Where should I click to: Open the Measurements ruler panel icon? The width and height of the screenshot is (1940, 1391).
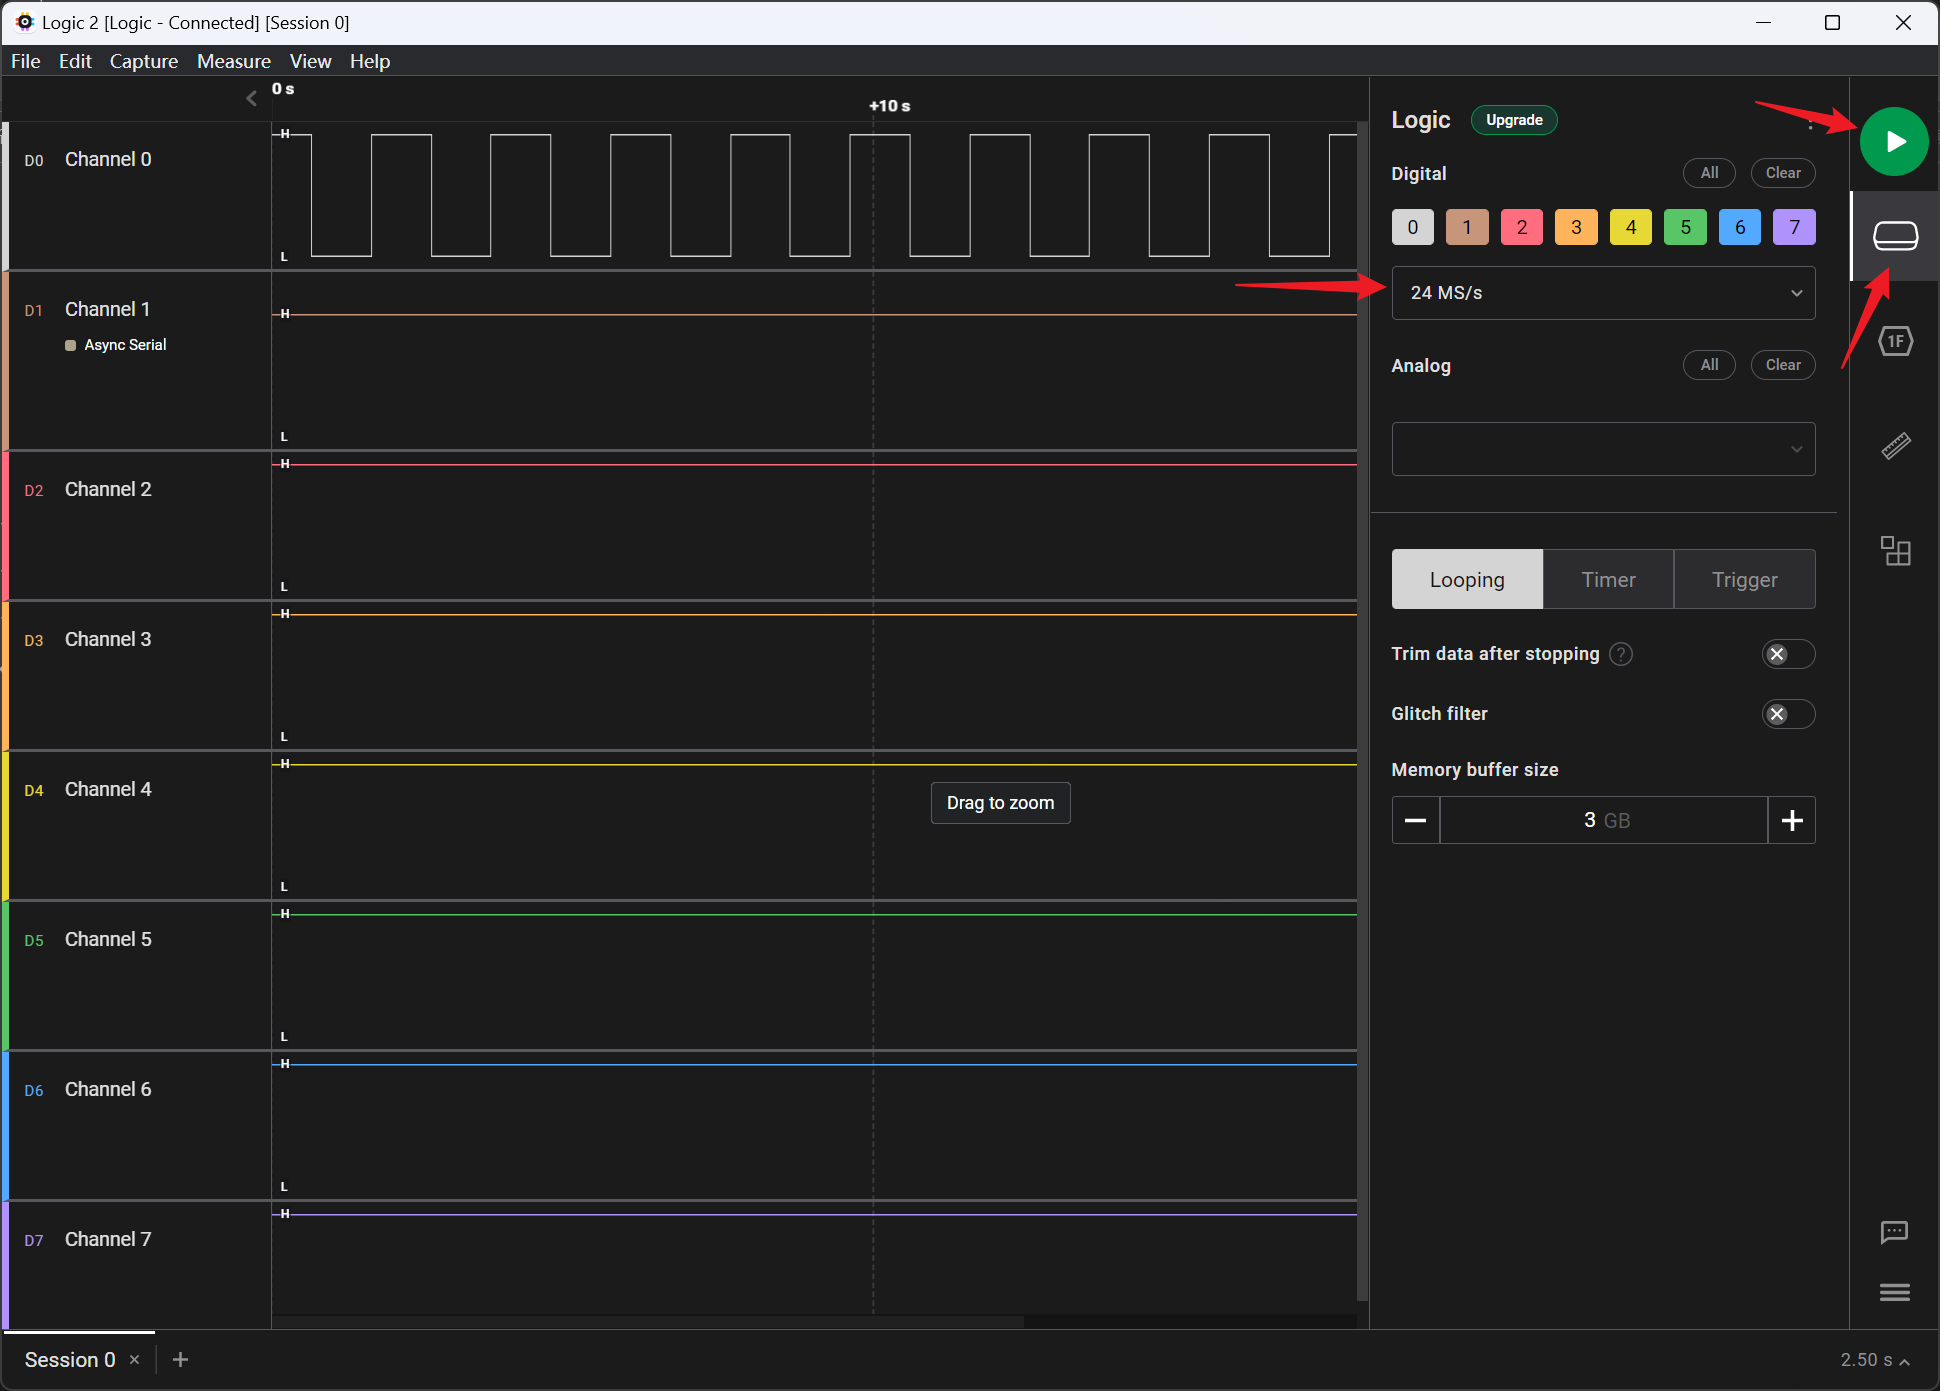pyautogui.click(x=1895, y=446)
